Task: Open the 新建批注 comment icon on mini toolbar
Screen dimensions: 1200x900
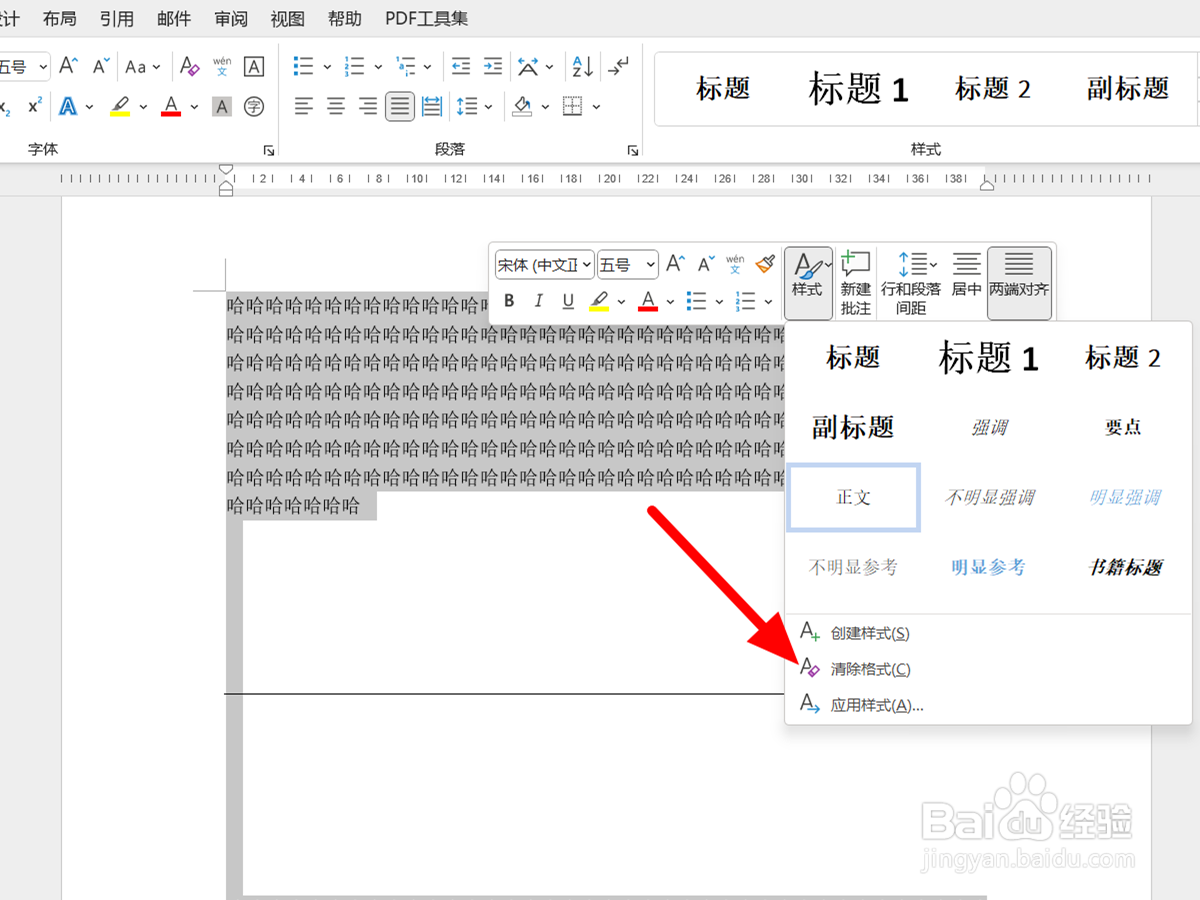Action: (x=855, y=282)
